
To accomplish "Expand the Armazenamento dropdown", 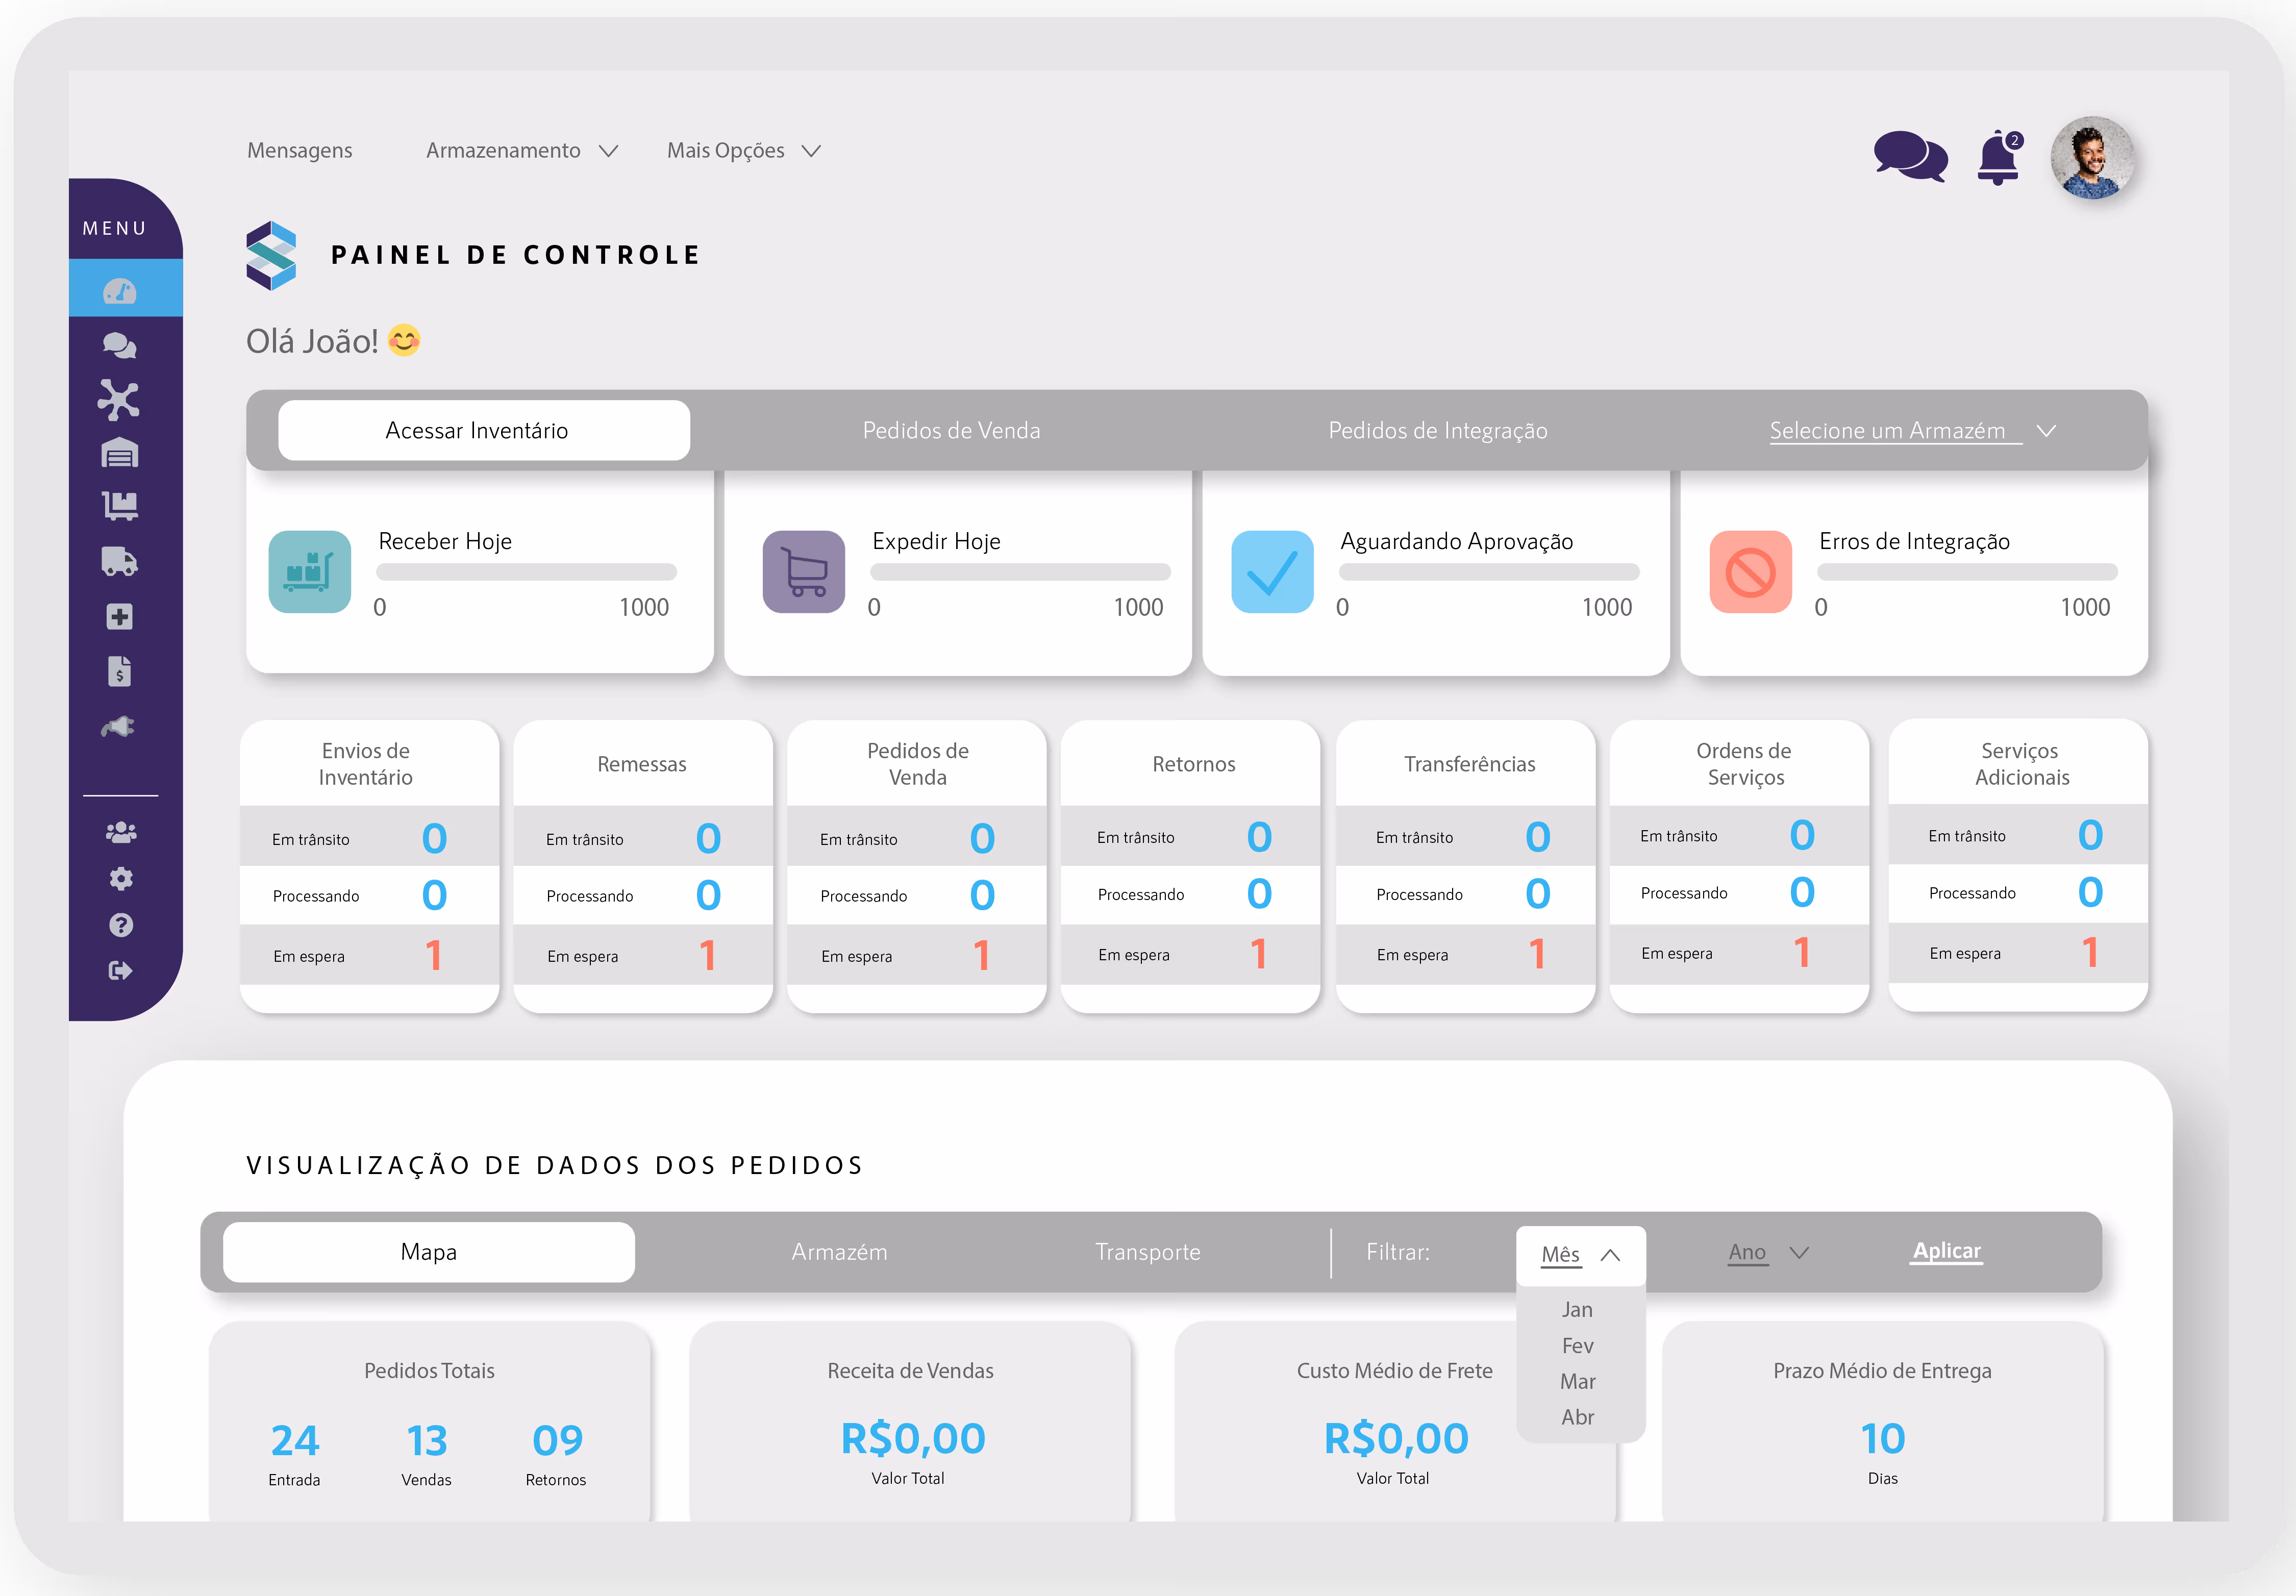I will click(522, 151).
